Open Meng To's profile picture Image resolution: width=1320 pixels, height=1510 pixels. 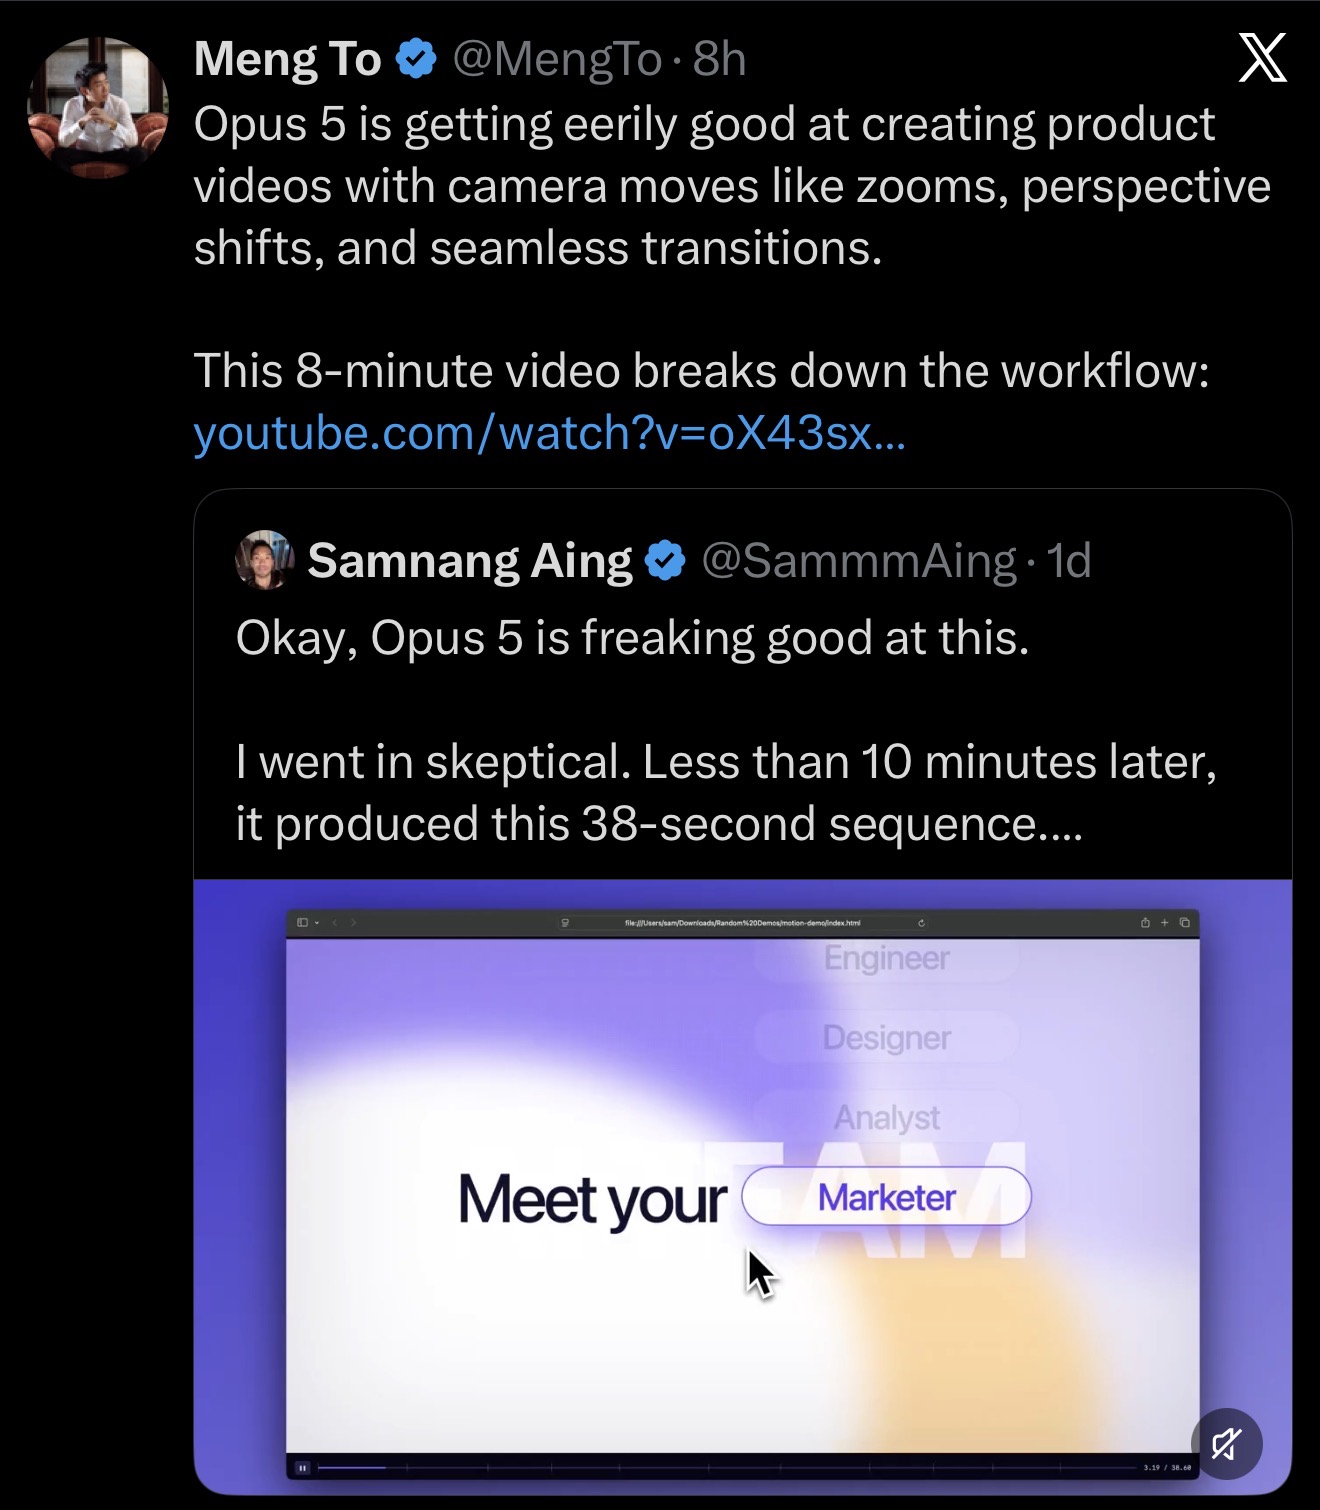tap(98, 107)
